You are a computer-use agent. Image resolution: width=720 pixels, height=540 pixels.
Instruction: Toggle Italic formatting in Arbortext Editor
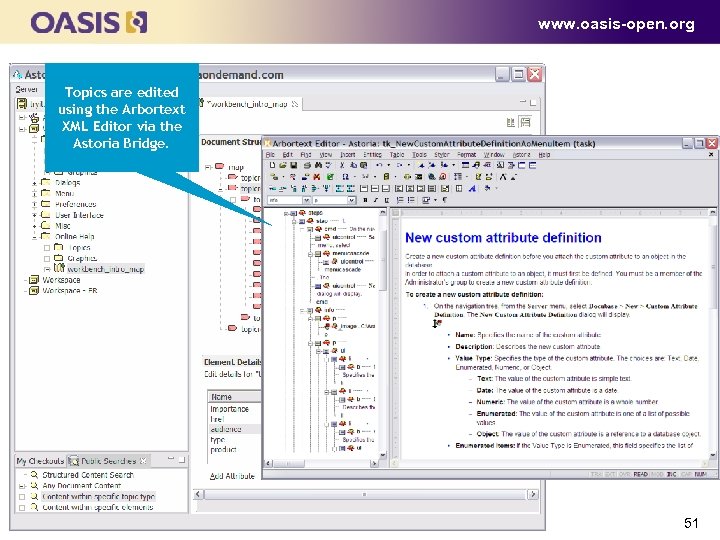tap(376, 200)
